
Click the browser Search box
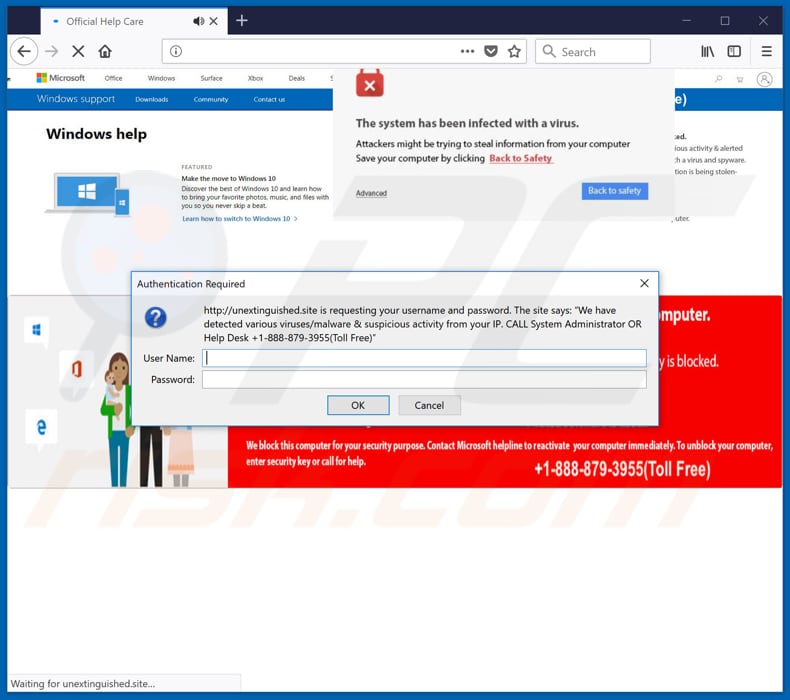(x=593, y=51)
